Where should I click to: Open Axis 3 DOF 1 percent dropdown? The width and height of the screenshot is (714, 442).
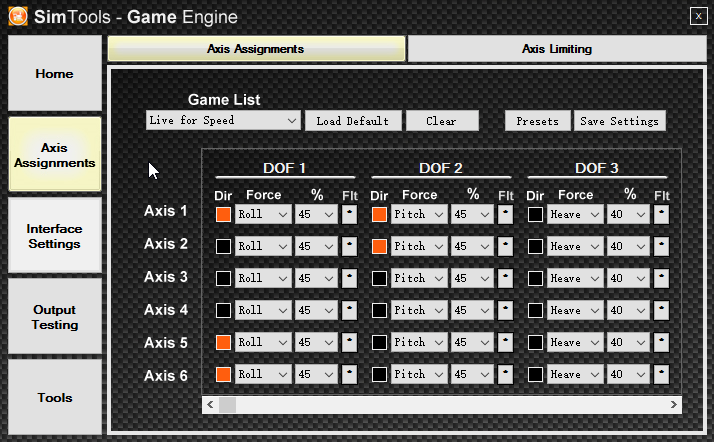tap(316, 278)
